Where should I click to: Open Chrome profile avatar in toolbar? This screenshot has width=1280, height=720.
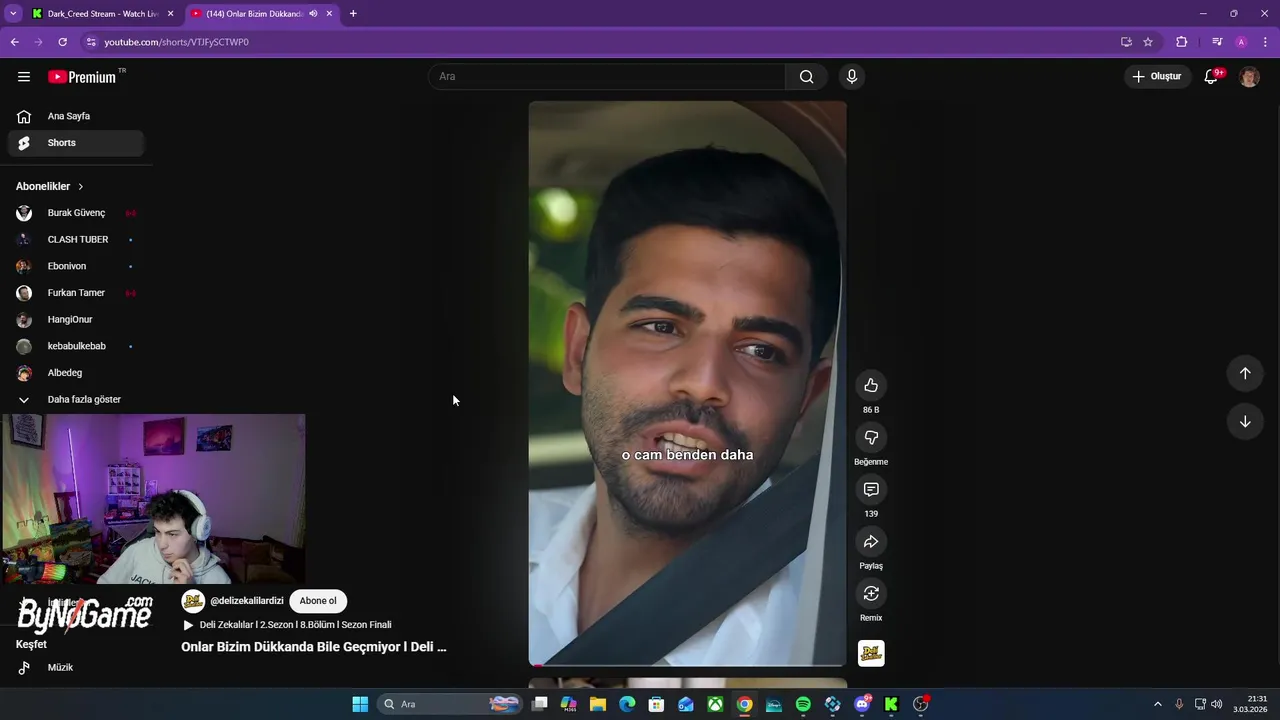click(x=1241, y=42)
